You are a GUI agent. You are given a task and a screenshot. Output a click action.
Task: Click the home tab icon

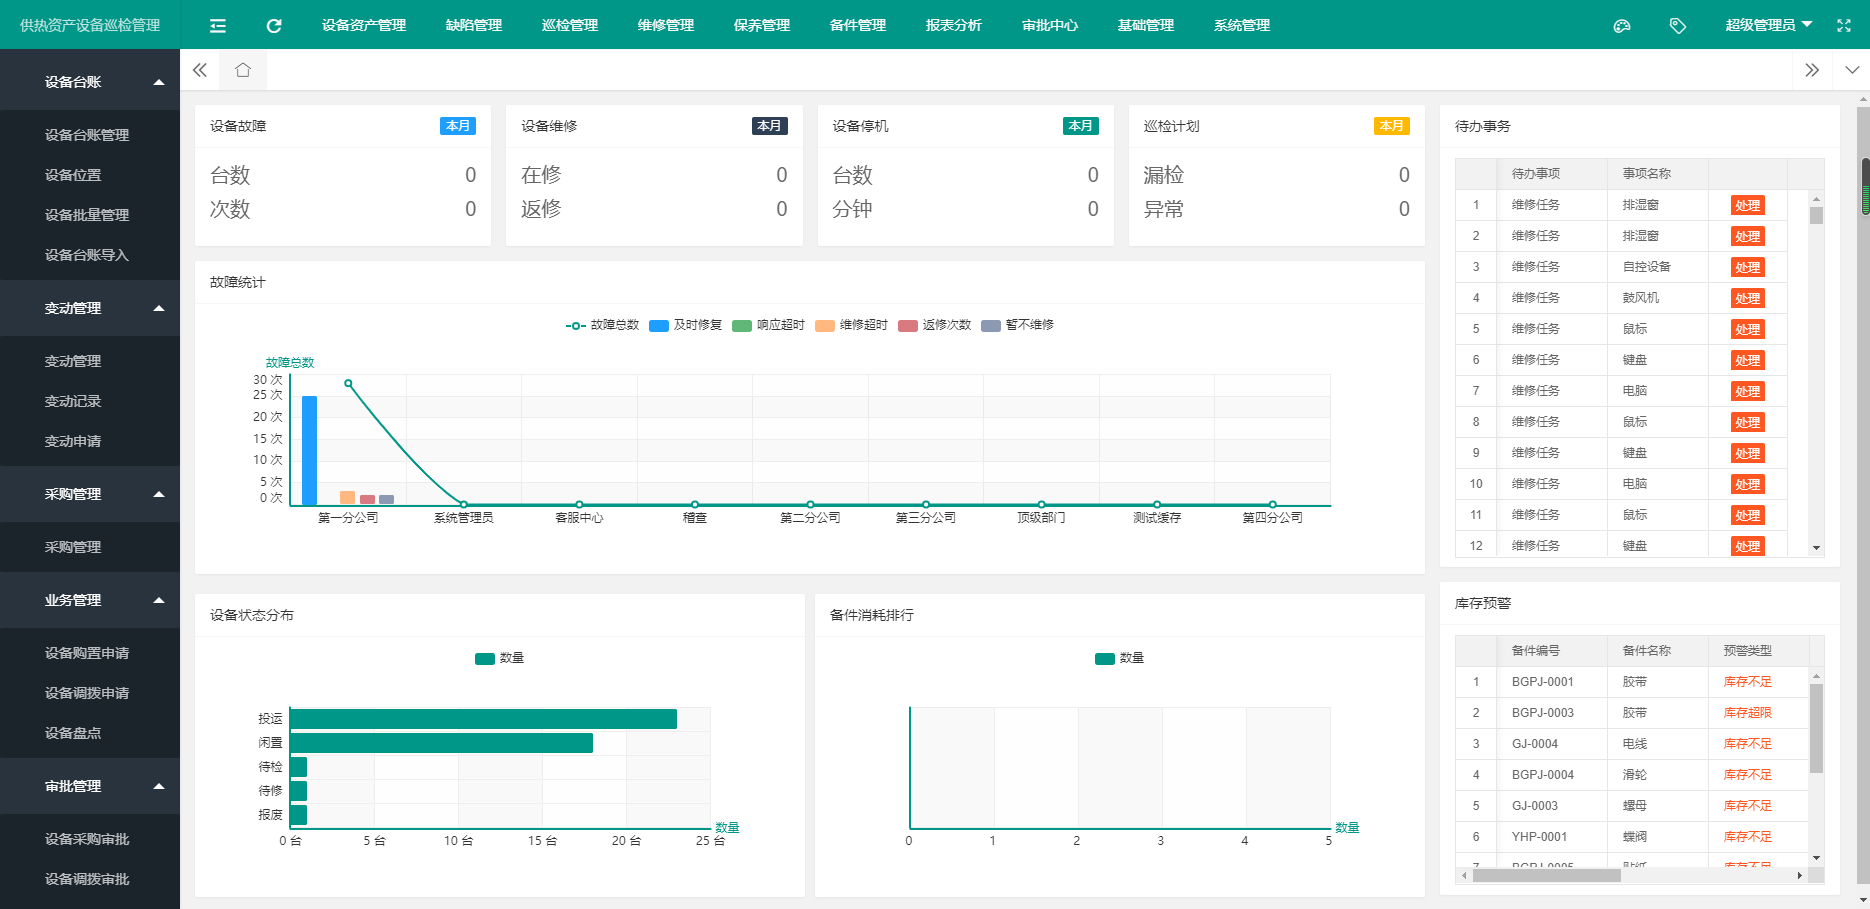243,70
